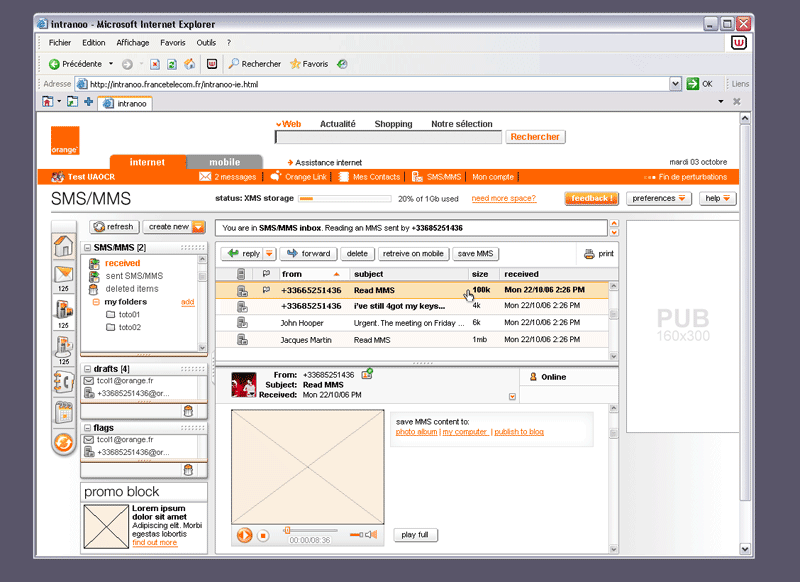The image size is (800, 582).
Task: Collapse the SMS/MMS panel
Action: tap(88, 247)
